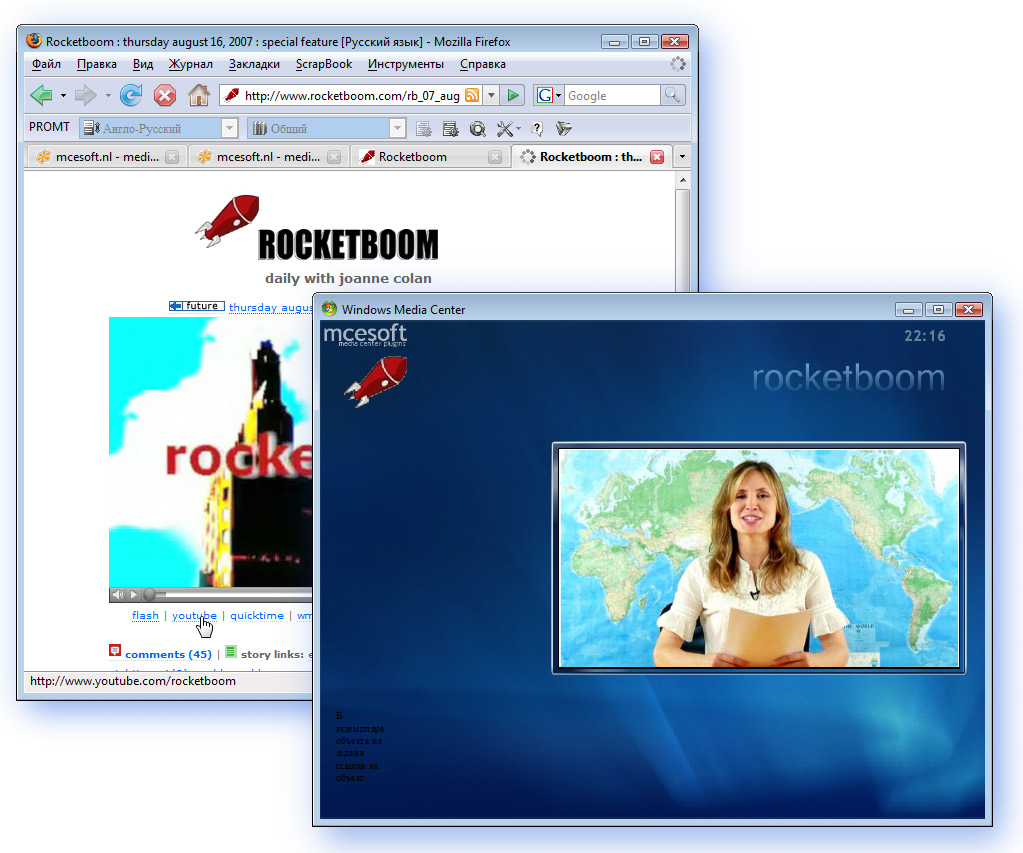This screenshot has width=1023, height=853.
Task: Click status bar text 'http://www.youtube.com/rocketboom'
Action: [x=133, y=681]
